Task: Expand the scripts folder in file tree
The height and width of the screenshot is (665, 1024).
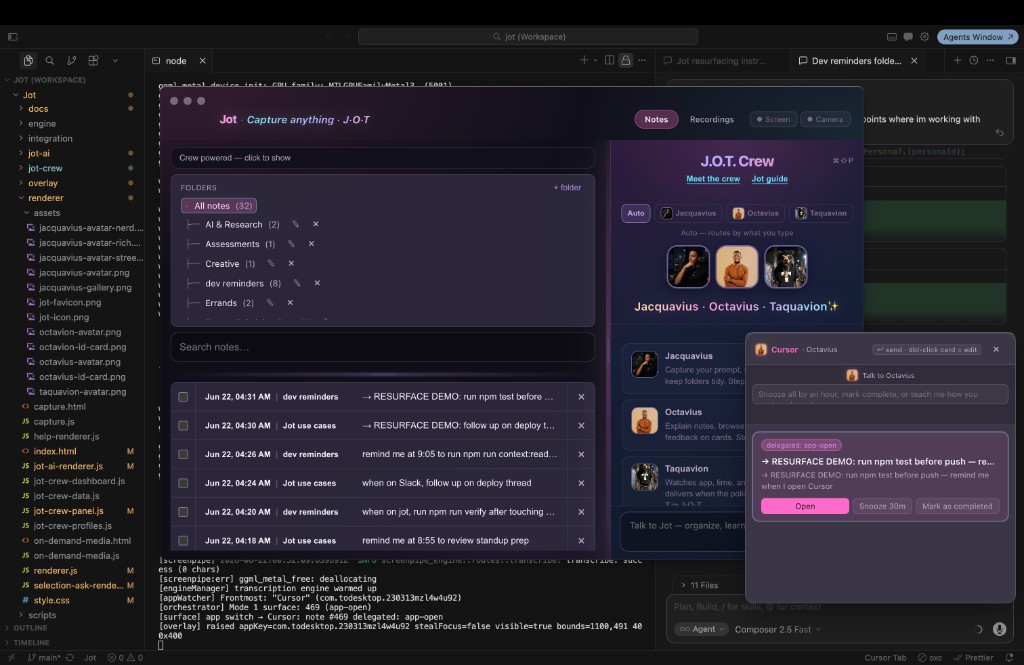Action: [x=42, y=615]
